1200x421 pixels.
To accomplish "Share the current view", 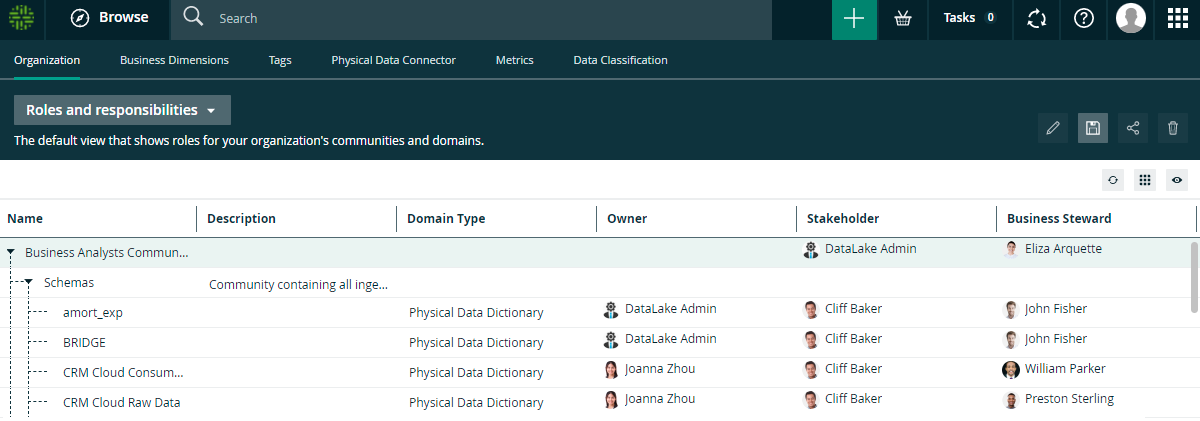I will [1133, 128].
